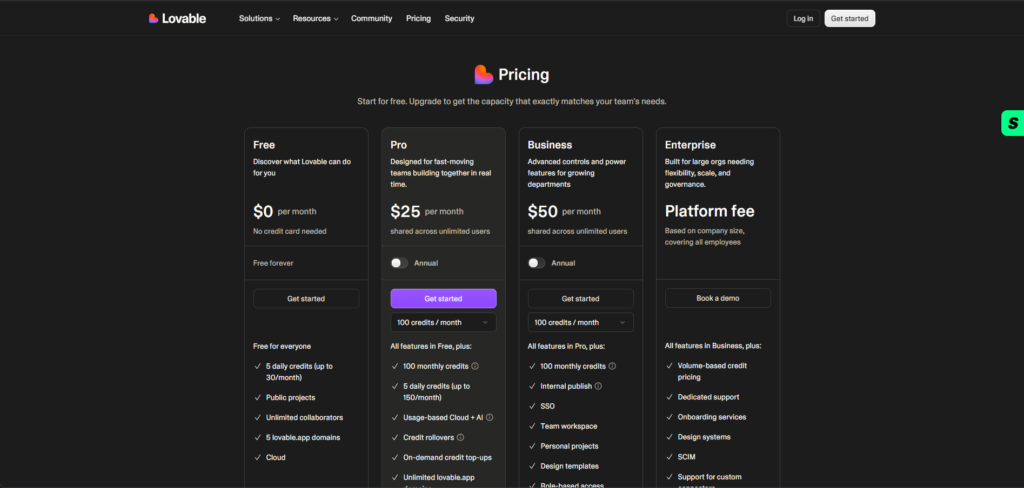Image resolution: width=1024 pixels, height=488 pixels.
Task: Click the Platform fee heading
Action: click(x=710, y=211)
